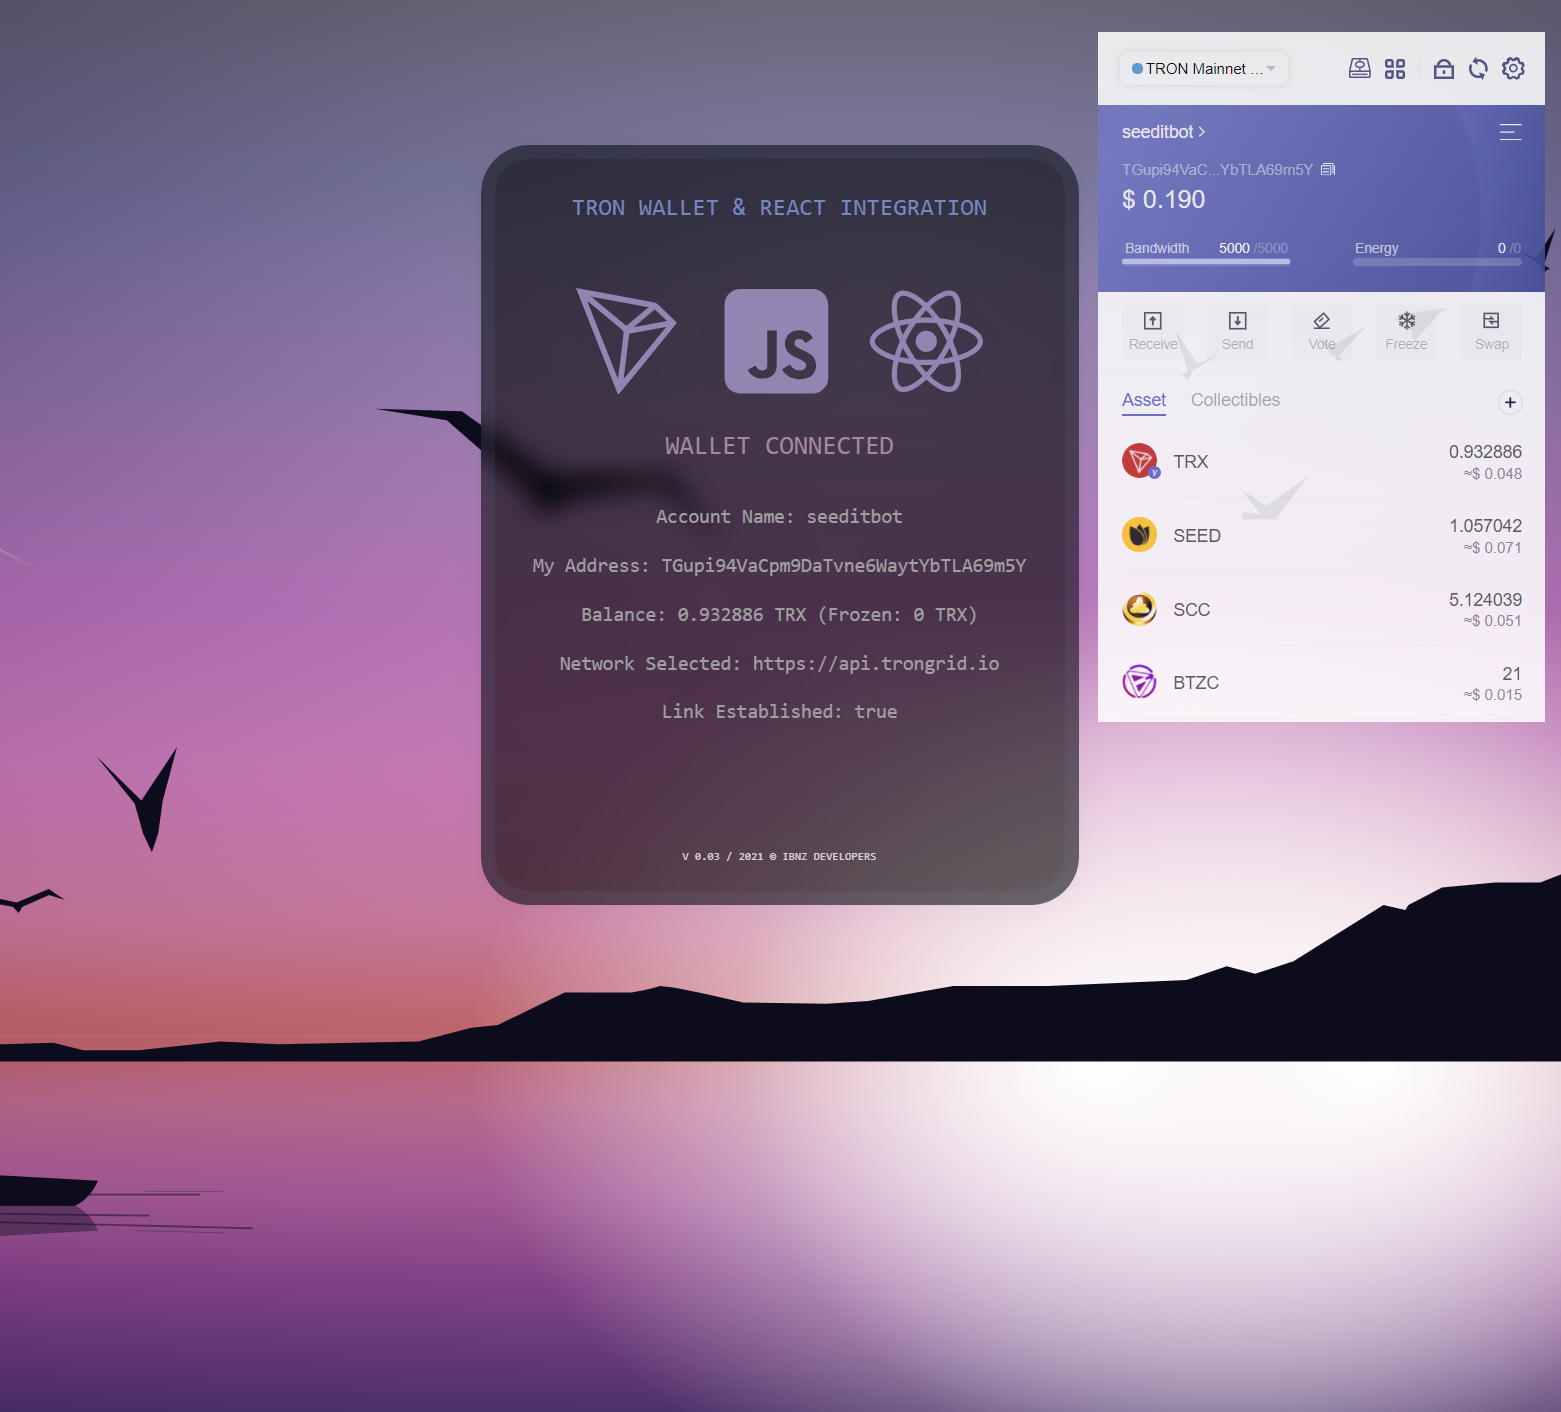Screen dimensions: 1561x1412
Task: Click the TRX ≈$ 0.048 value
Action: (x=1493, y=474)
